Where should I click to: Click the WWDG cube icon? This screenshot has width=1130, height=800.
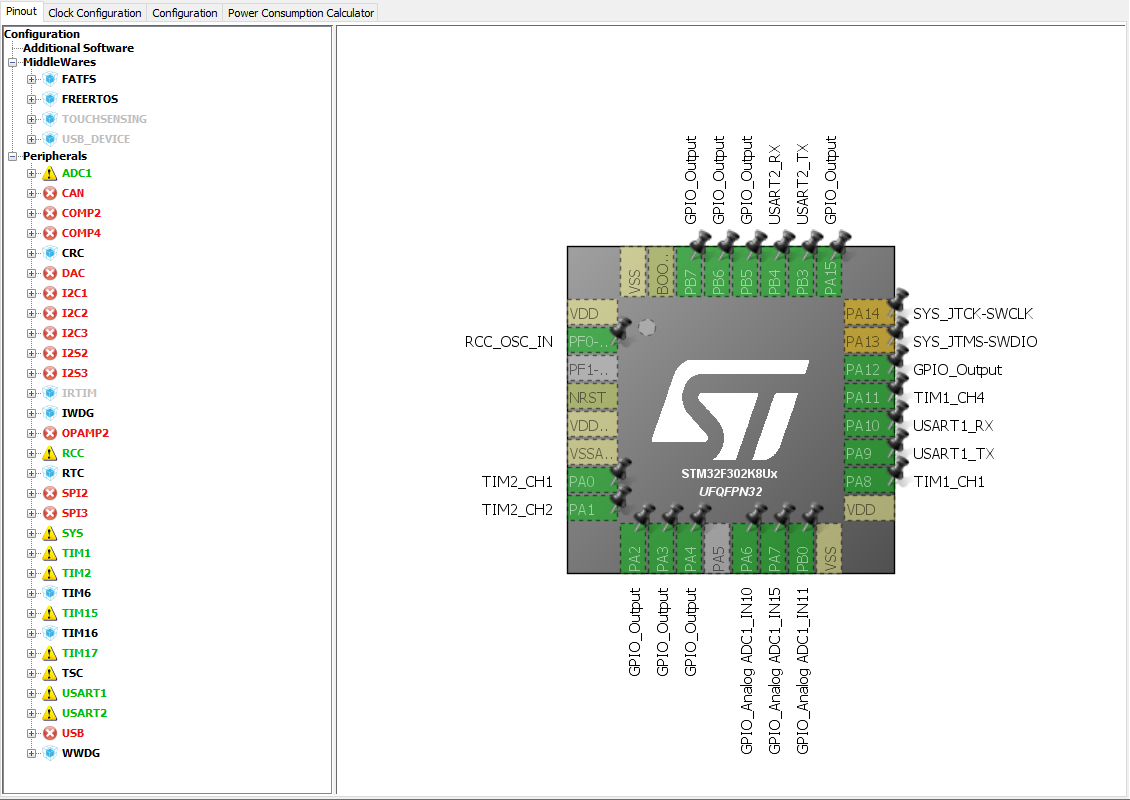50,753
